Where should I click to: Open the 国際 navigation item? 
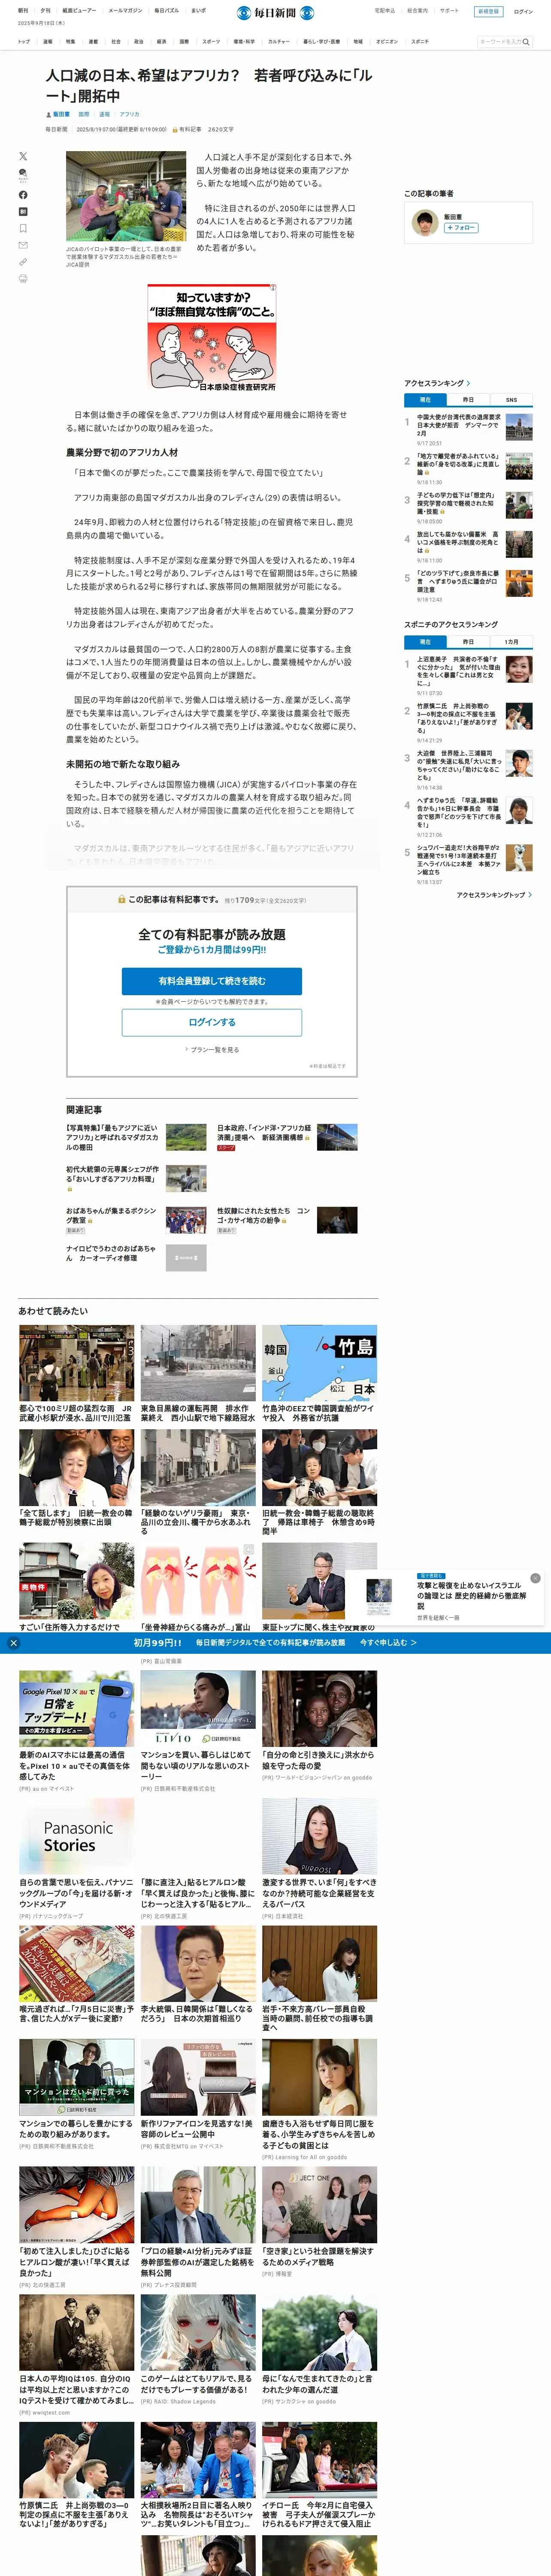[184, 42]
